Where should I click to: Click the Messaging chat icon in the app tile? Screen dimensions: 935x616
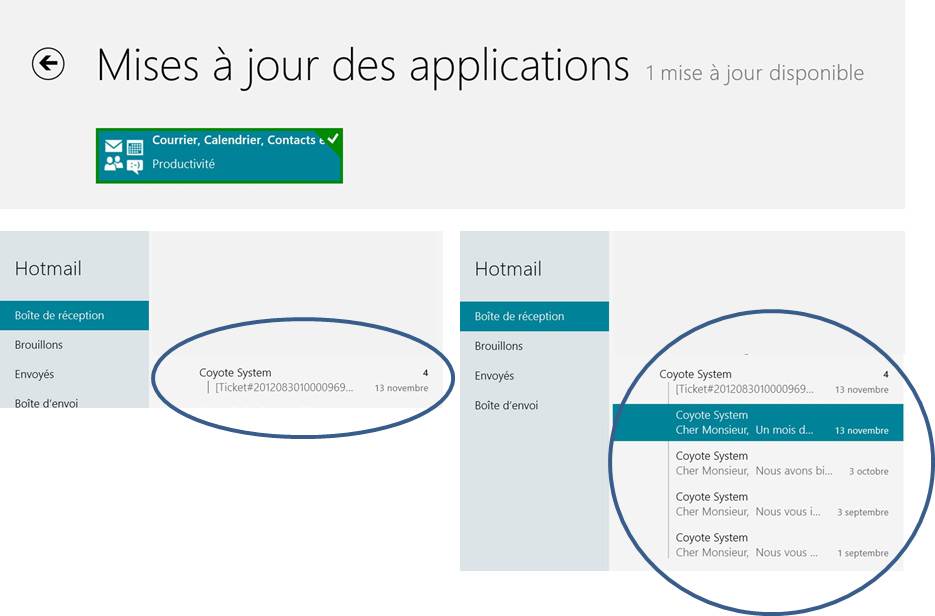coord(135,166)
